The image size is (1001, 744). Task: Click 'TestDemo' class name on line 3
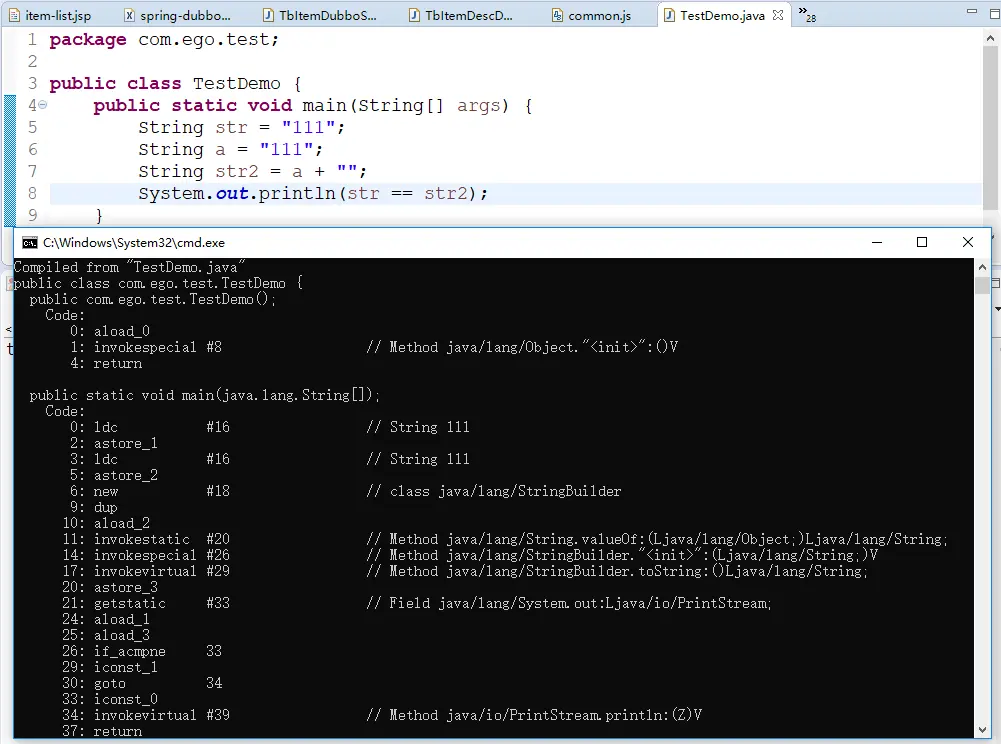(x=237, y=84)
